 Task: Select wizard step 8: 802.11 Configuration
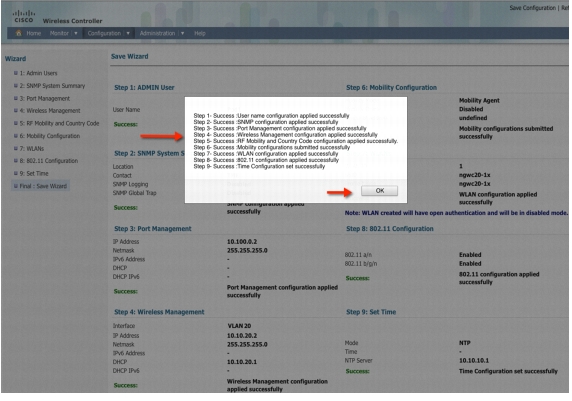pyautogui.click(x=49, y=161)
